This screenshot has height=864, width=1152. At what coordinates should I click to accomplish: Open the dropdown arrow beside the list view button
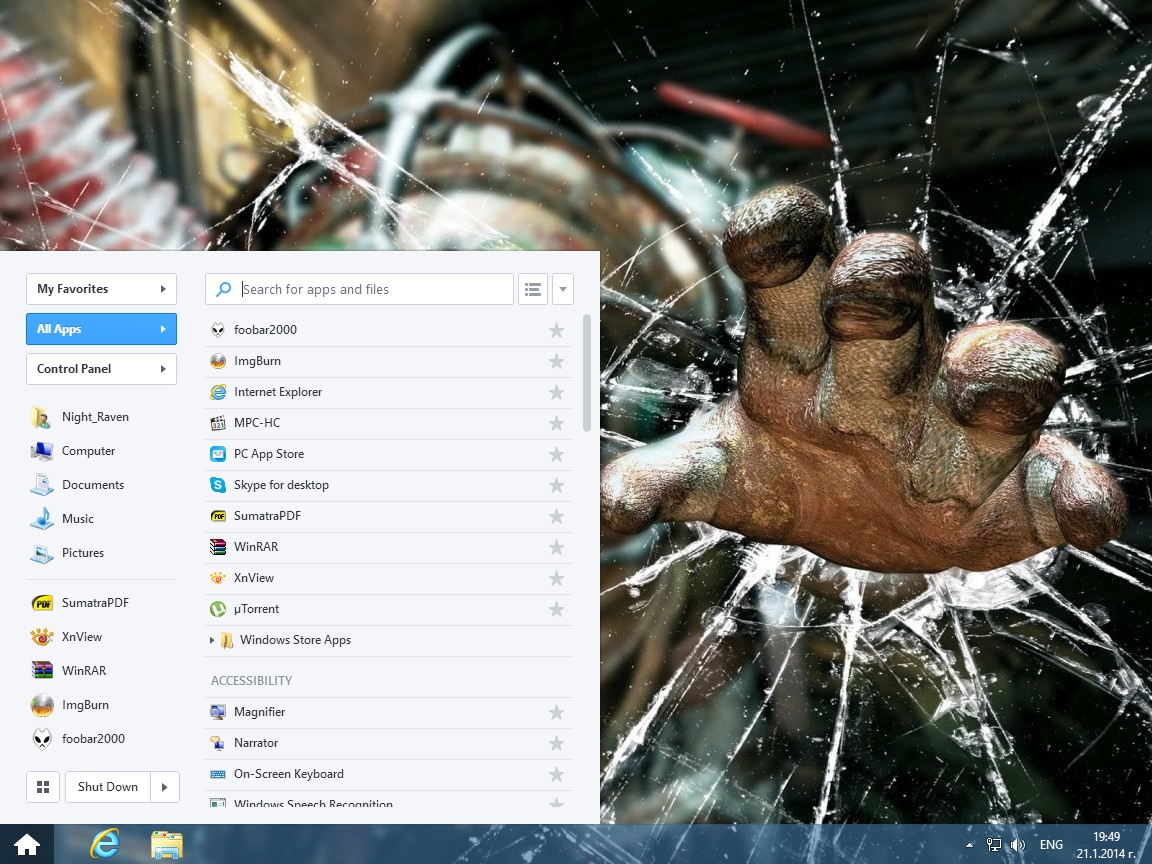click(x=563, y=289)
